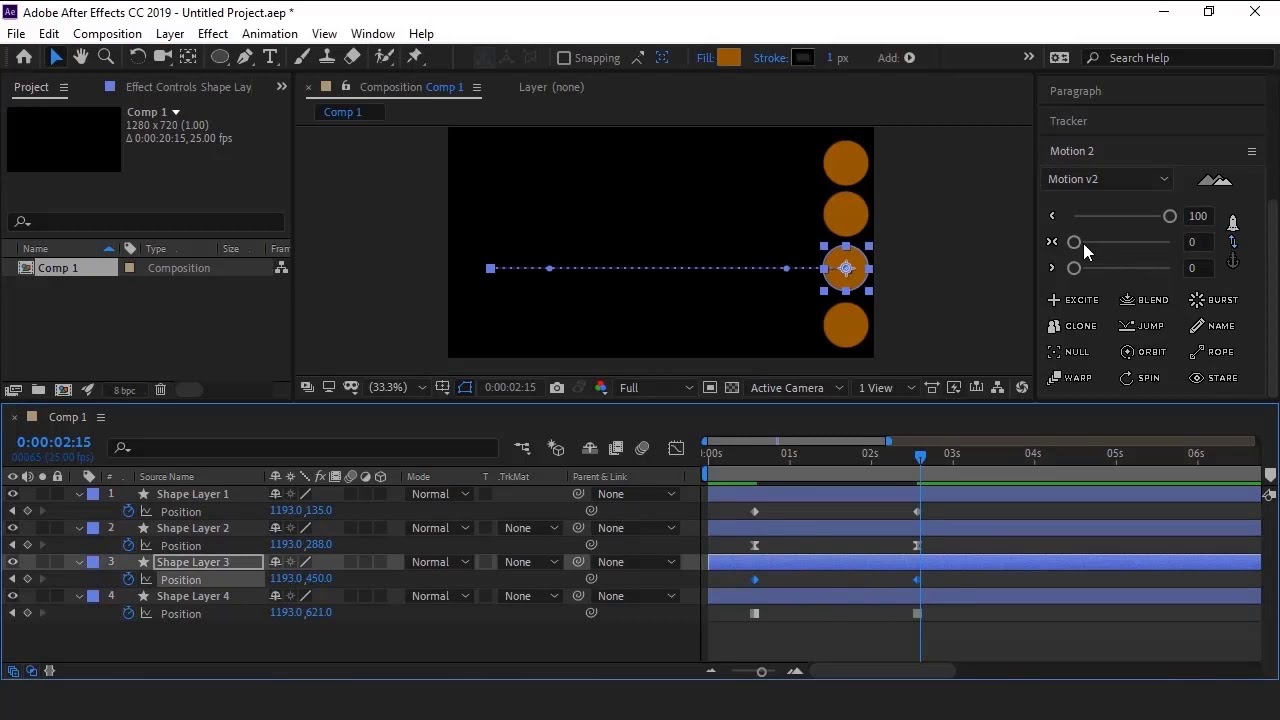Click the top Motion 2 slider handle at 100
The width and height of the screenshot is (1280, 720).
(x=1169, y=216)
